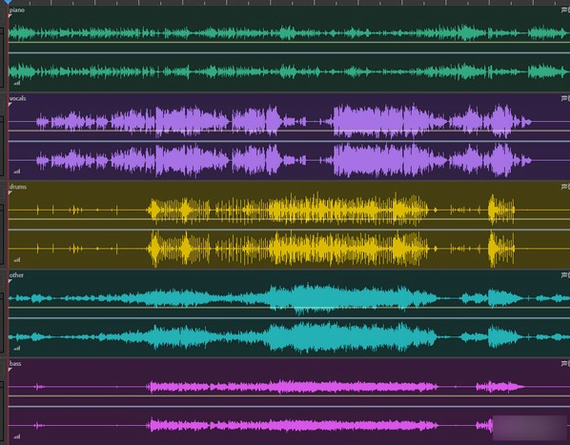570x445 pixels.
Task: Click the clip volume icon on the drums clip
Action: (17, 260)
